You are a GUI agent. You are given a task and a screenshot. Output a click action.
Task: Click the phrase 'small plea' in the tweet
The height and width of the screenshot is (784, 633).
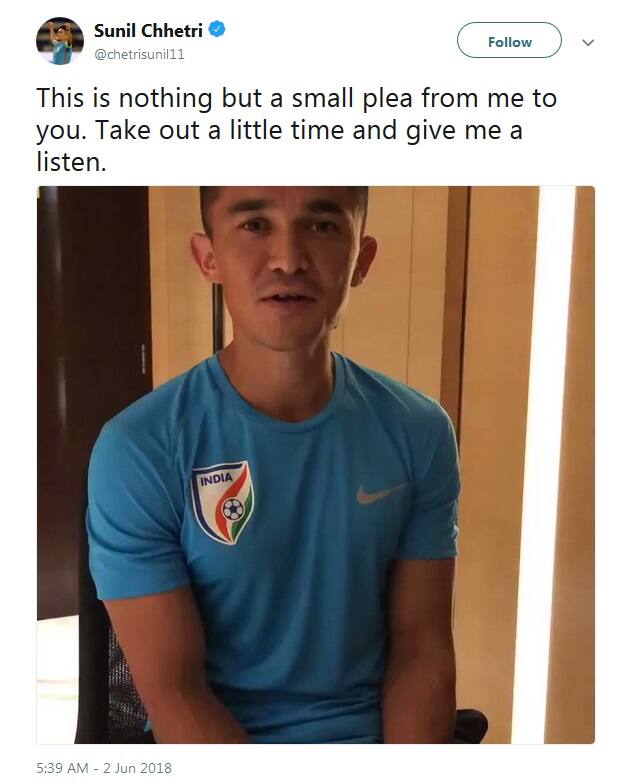coord(352,98)
